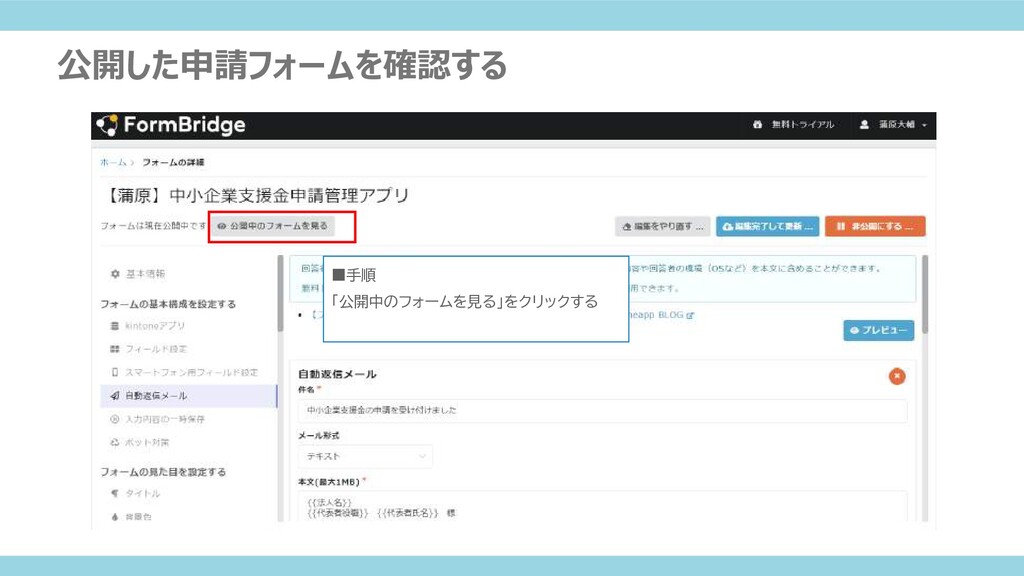The image size is (1024, 576).
Task: Click save icon beside 入力内容の一時保存
Action: coord(115,419)
